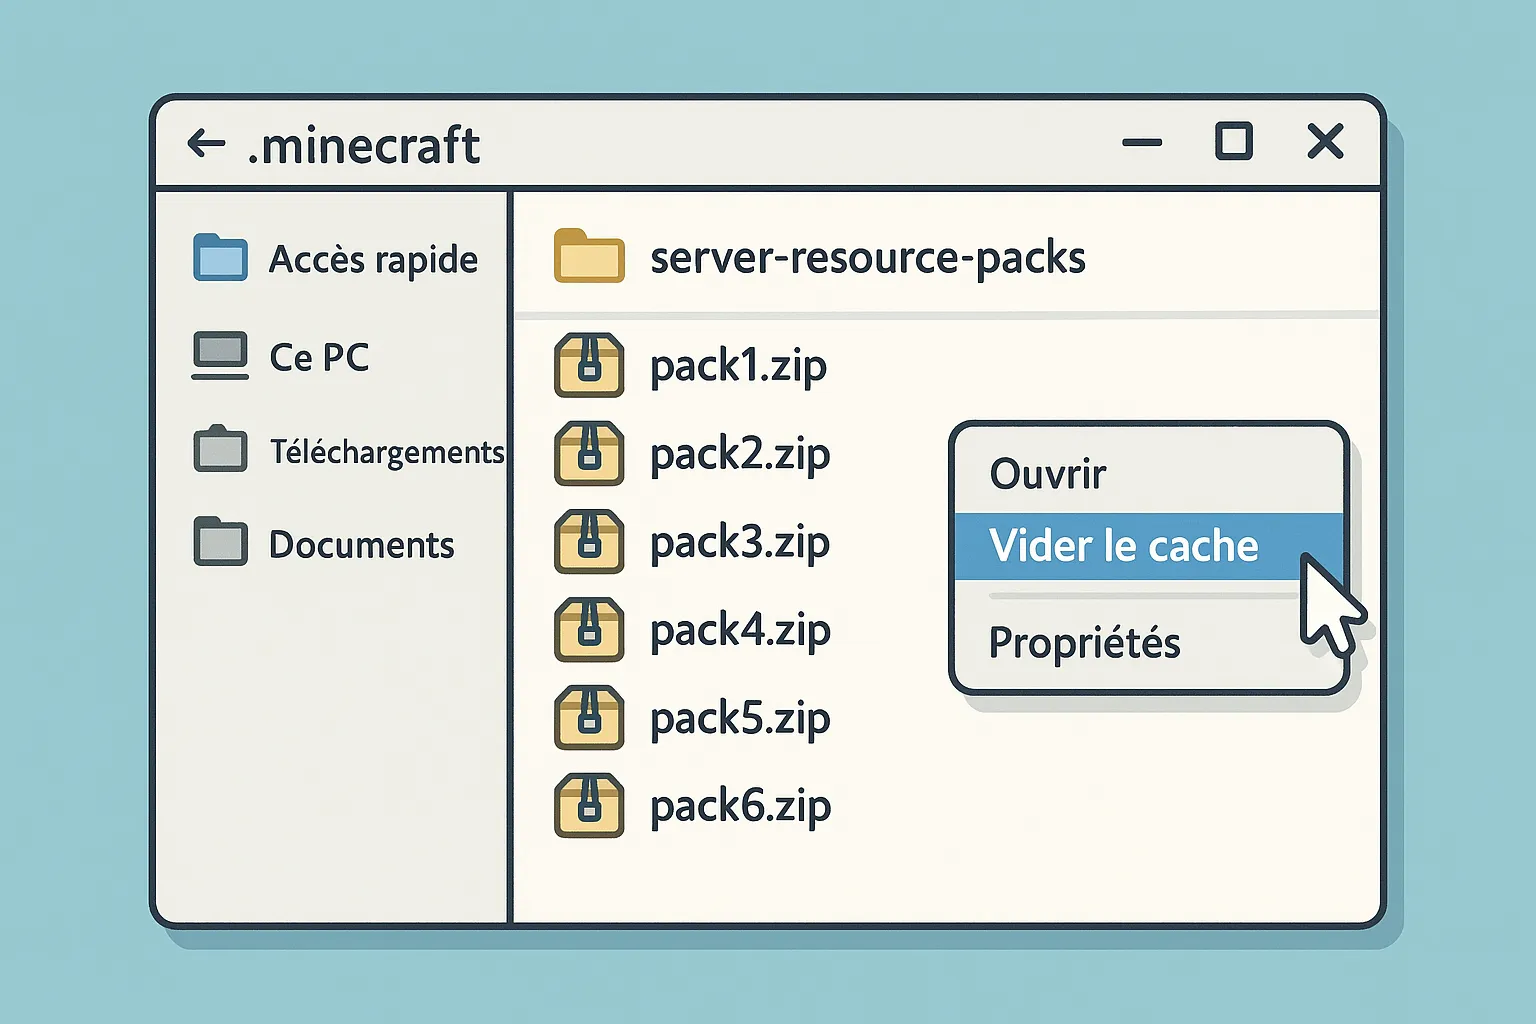Viewport: 1536px width, 1024px height.
Task: Select 'Ce PC' in the sidebar
Action: click(x=318, y=356)
